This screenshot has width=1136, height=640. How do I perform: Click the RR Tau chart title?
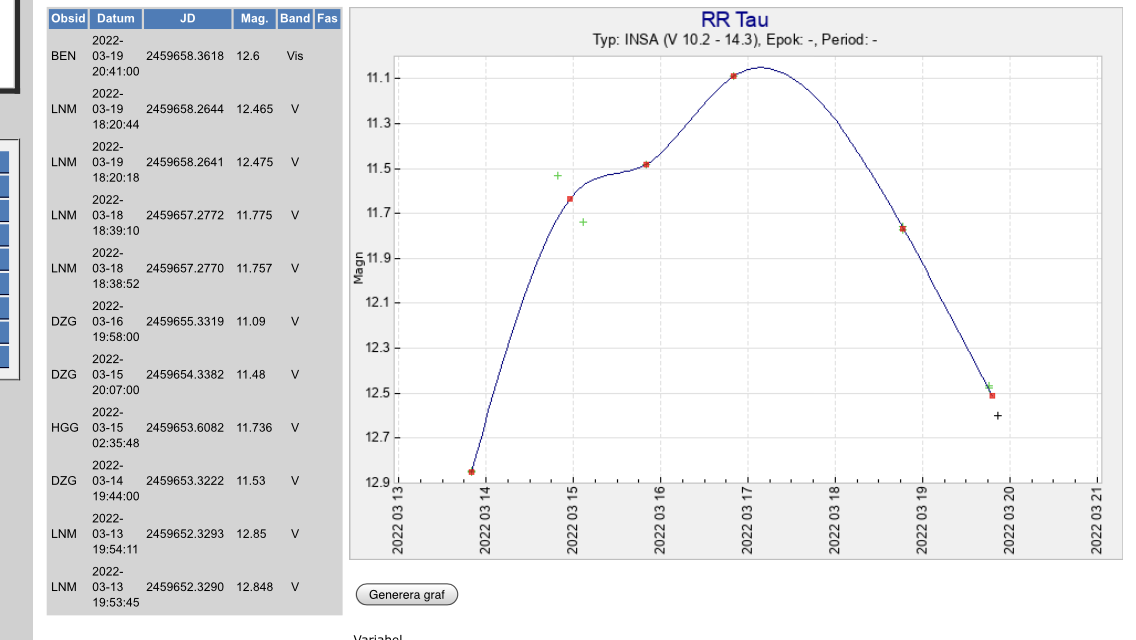(x=735, y=20)
